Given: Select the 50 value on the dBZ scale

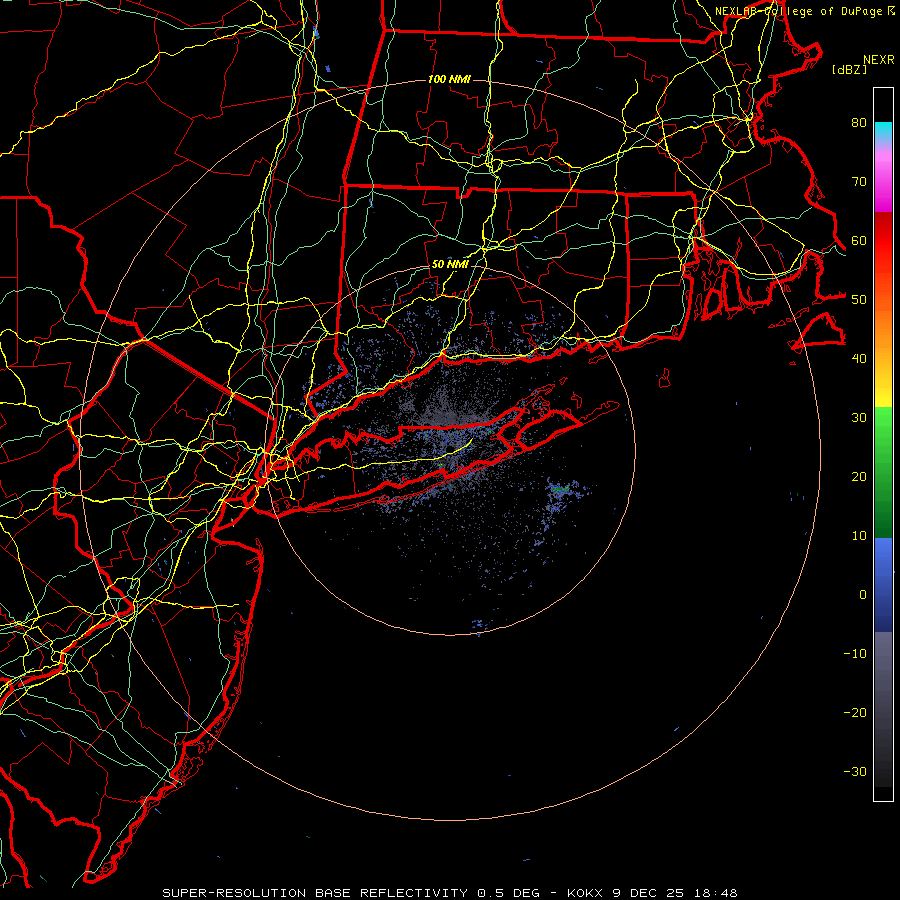Looking at the screenshot, I should pyautogui.click(x=859, y=300).
